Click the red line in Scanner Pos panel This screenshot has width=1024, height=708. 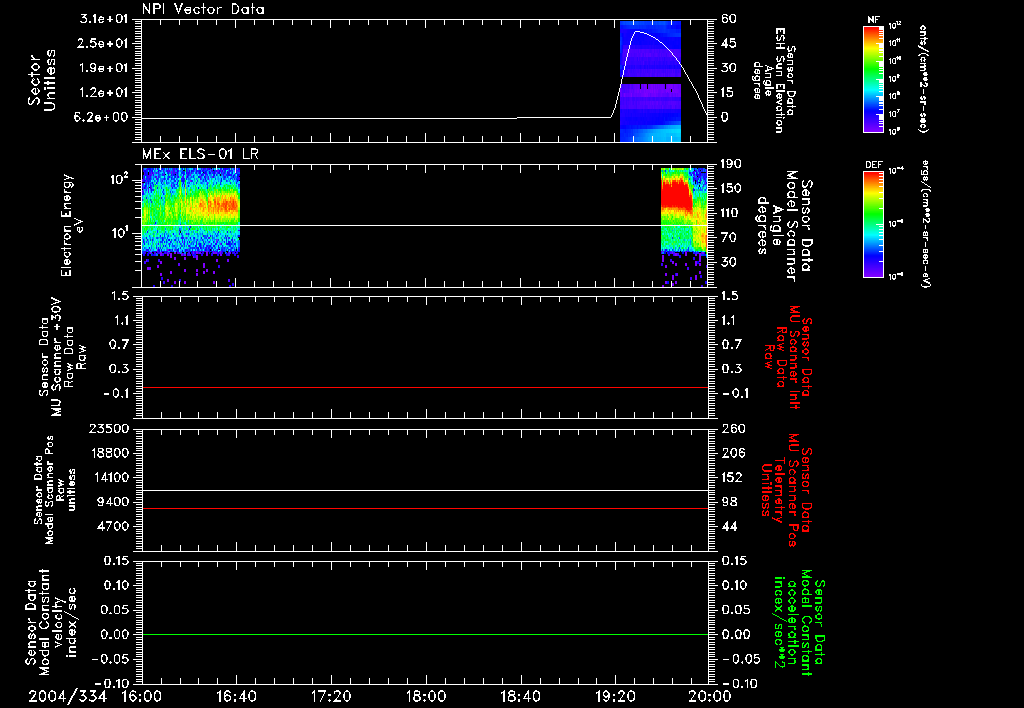point(425,508)
